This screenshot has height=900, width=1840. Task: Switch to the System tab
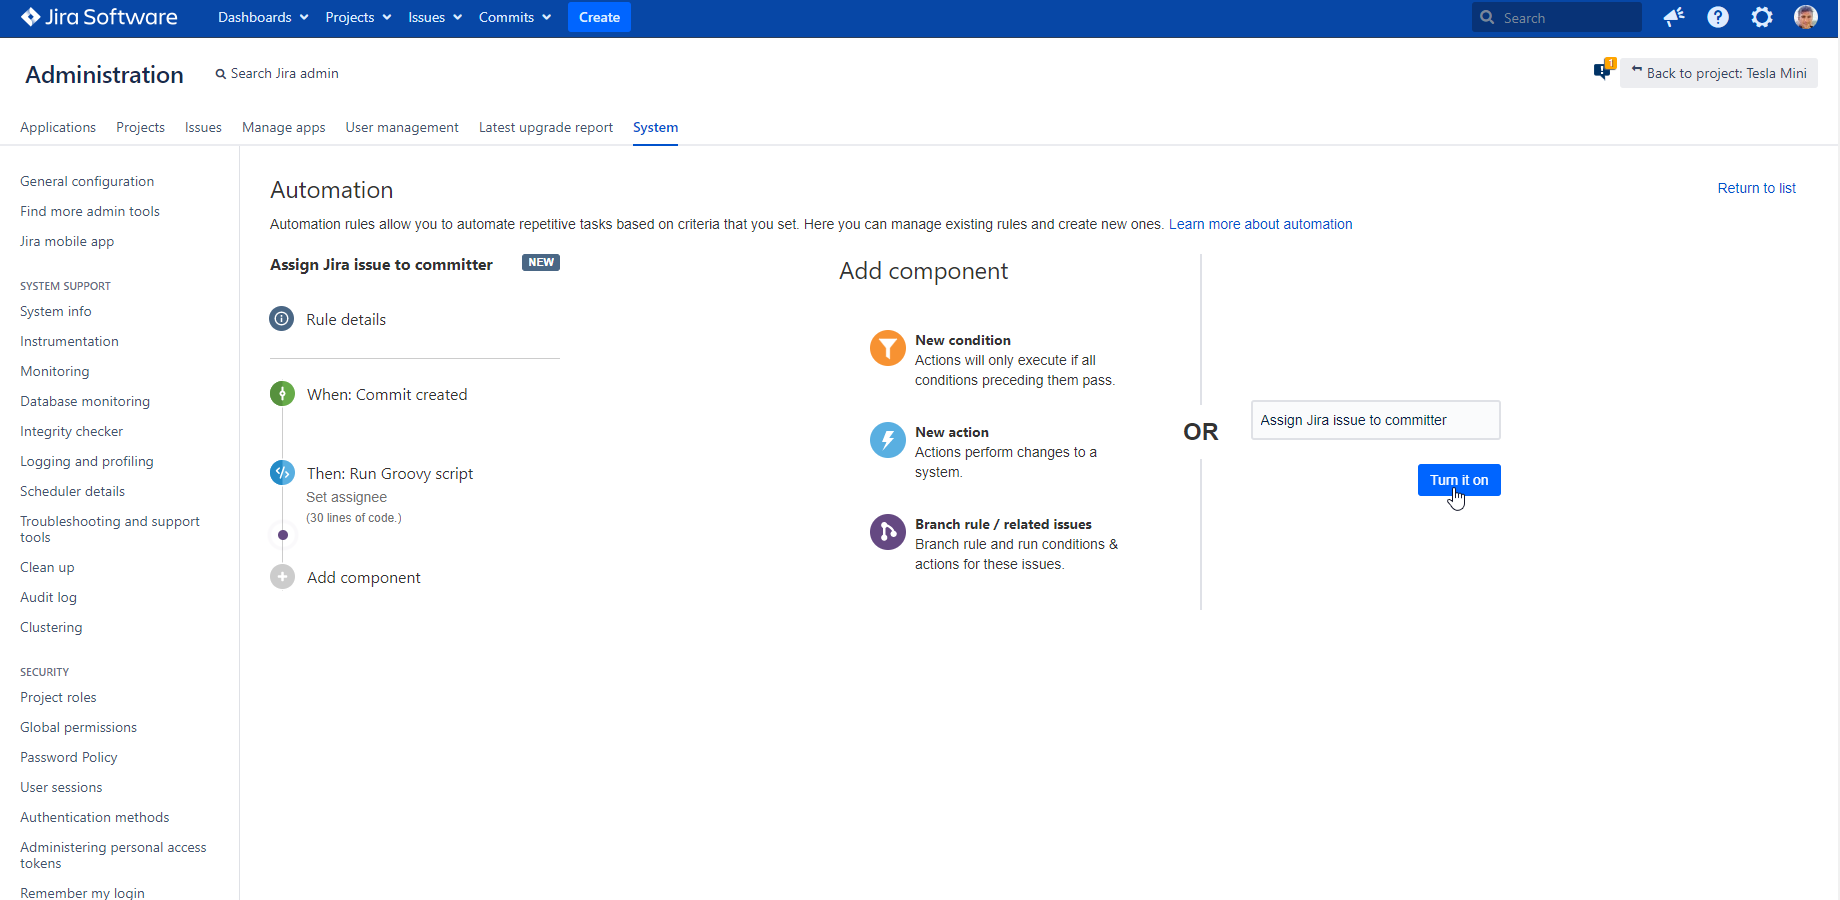pyautogui.click(x=655, y=127)
